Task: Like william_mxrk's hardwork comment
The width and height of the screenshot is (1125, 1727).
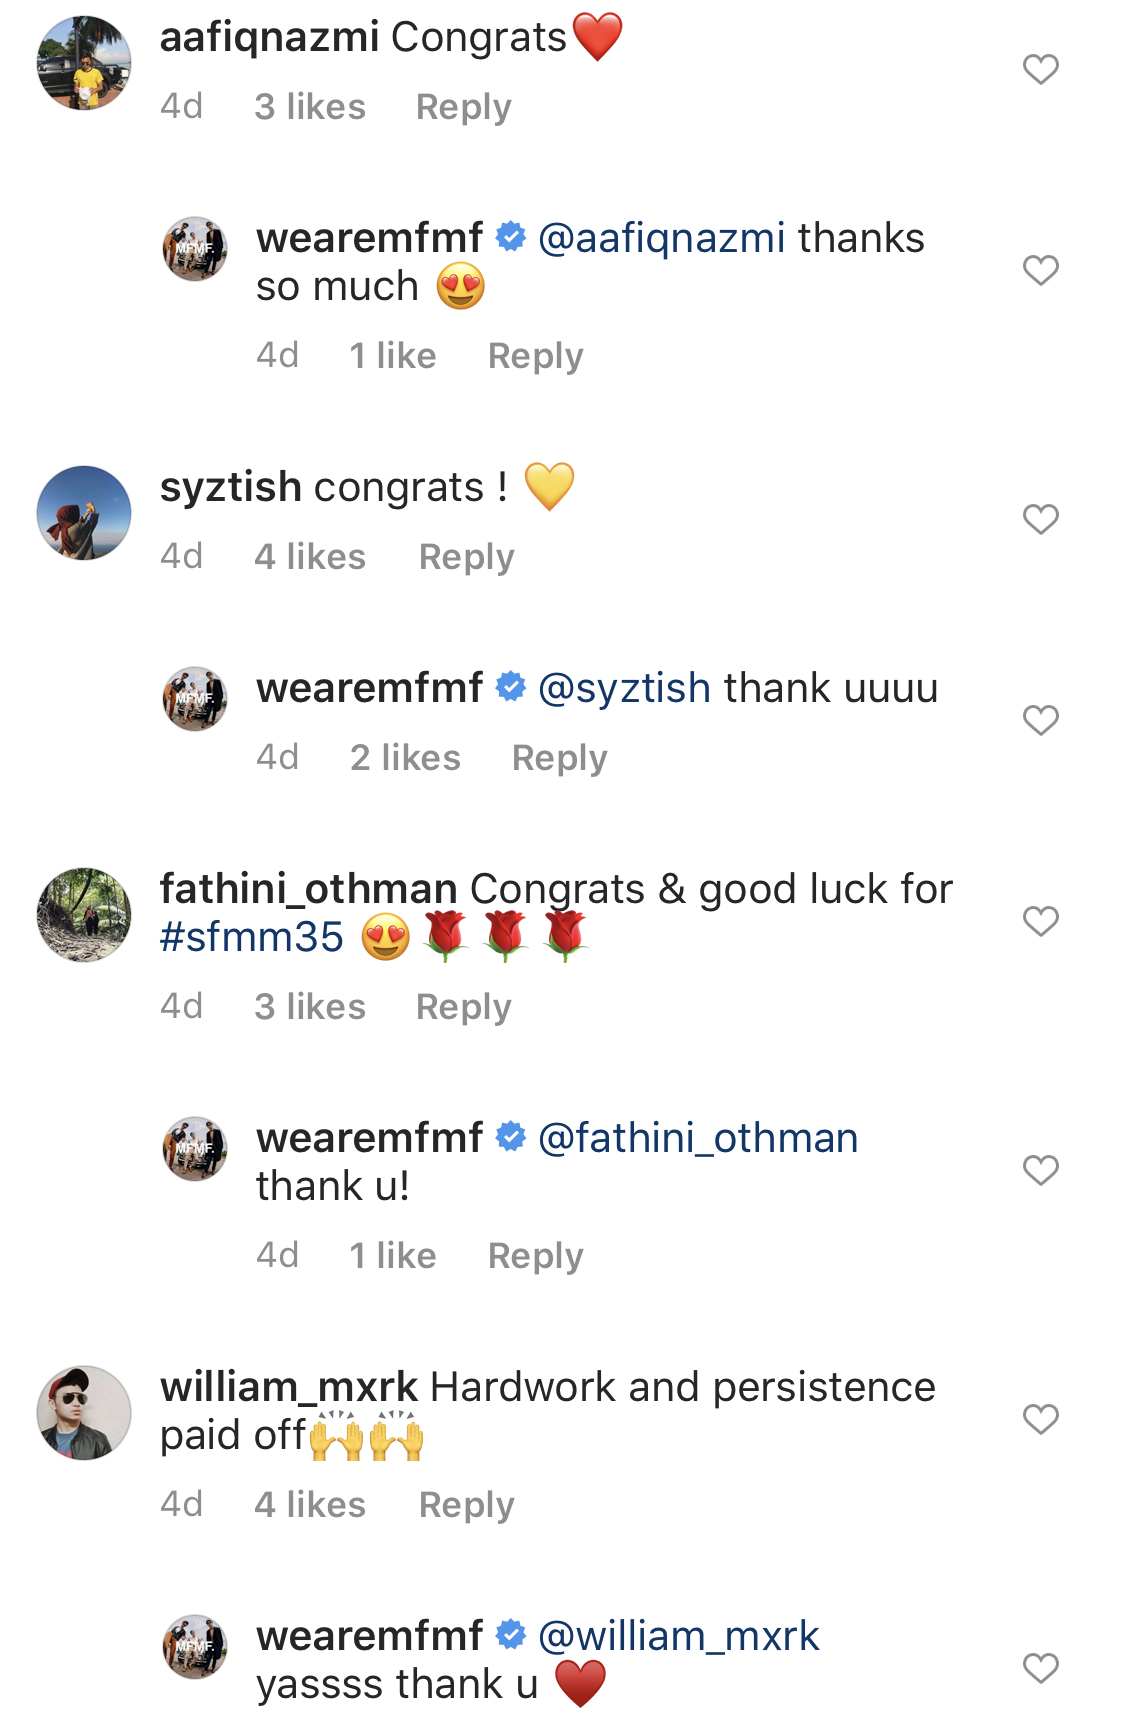Action: [x=1040, y=1419]
